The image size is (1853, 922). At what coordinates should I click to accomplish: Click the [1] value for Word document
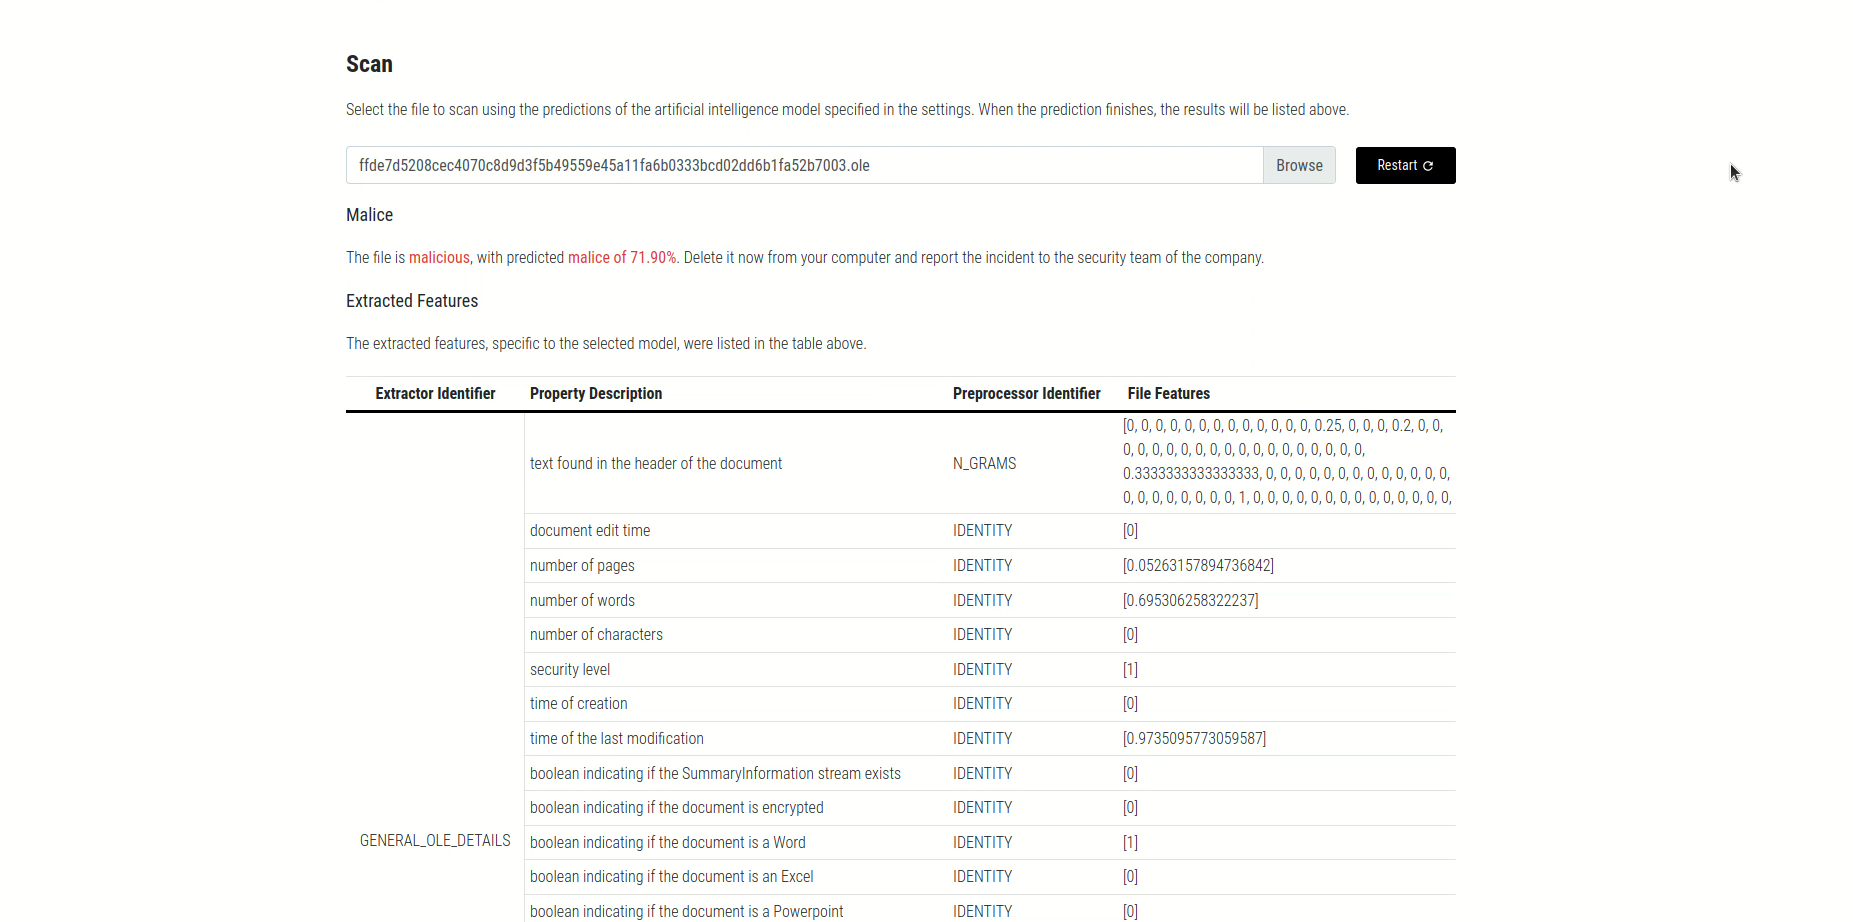1130,843
